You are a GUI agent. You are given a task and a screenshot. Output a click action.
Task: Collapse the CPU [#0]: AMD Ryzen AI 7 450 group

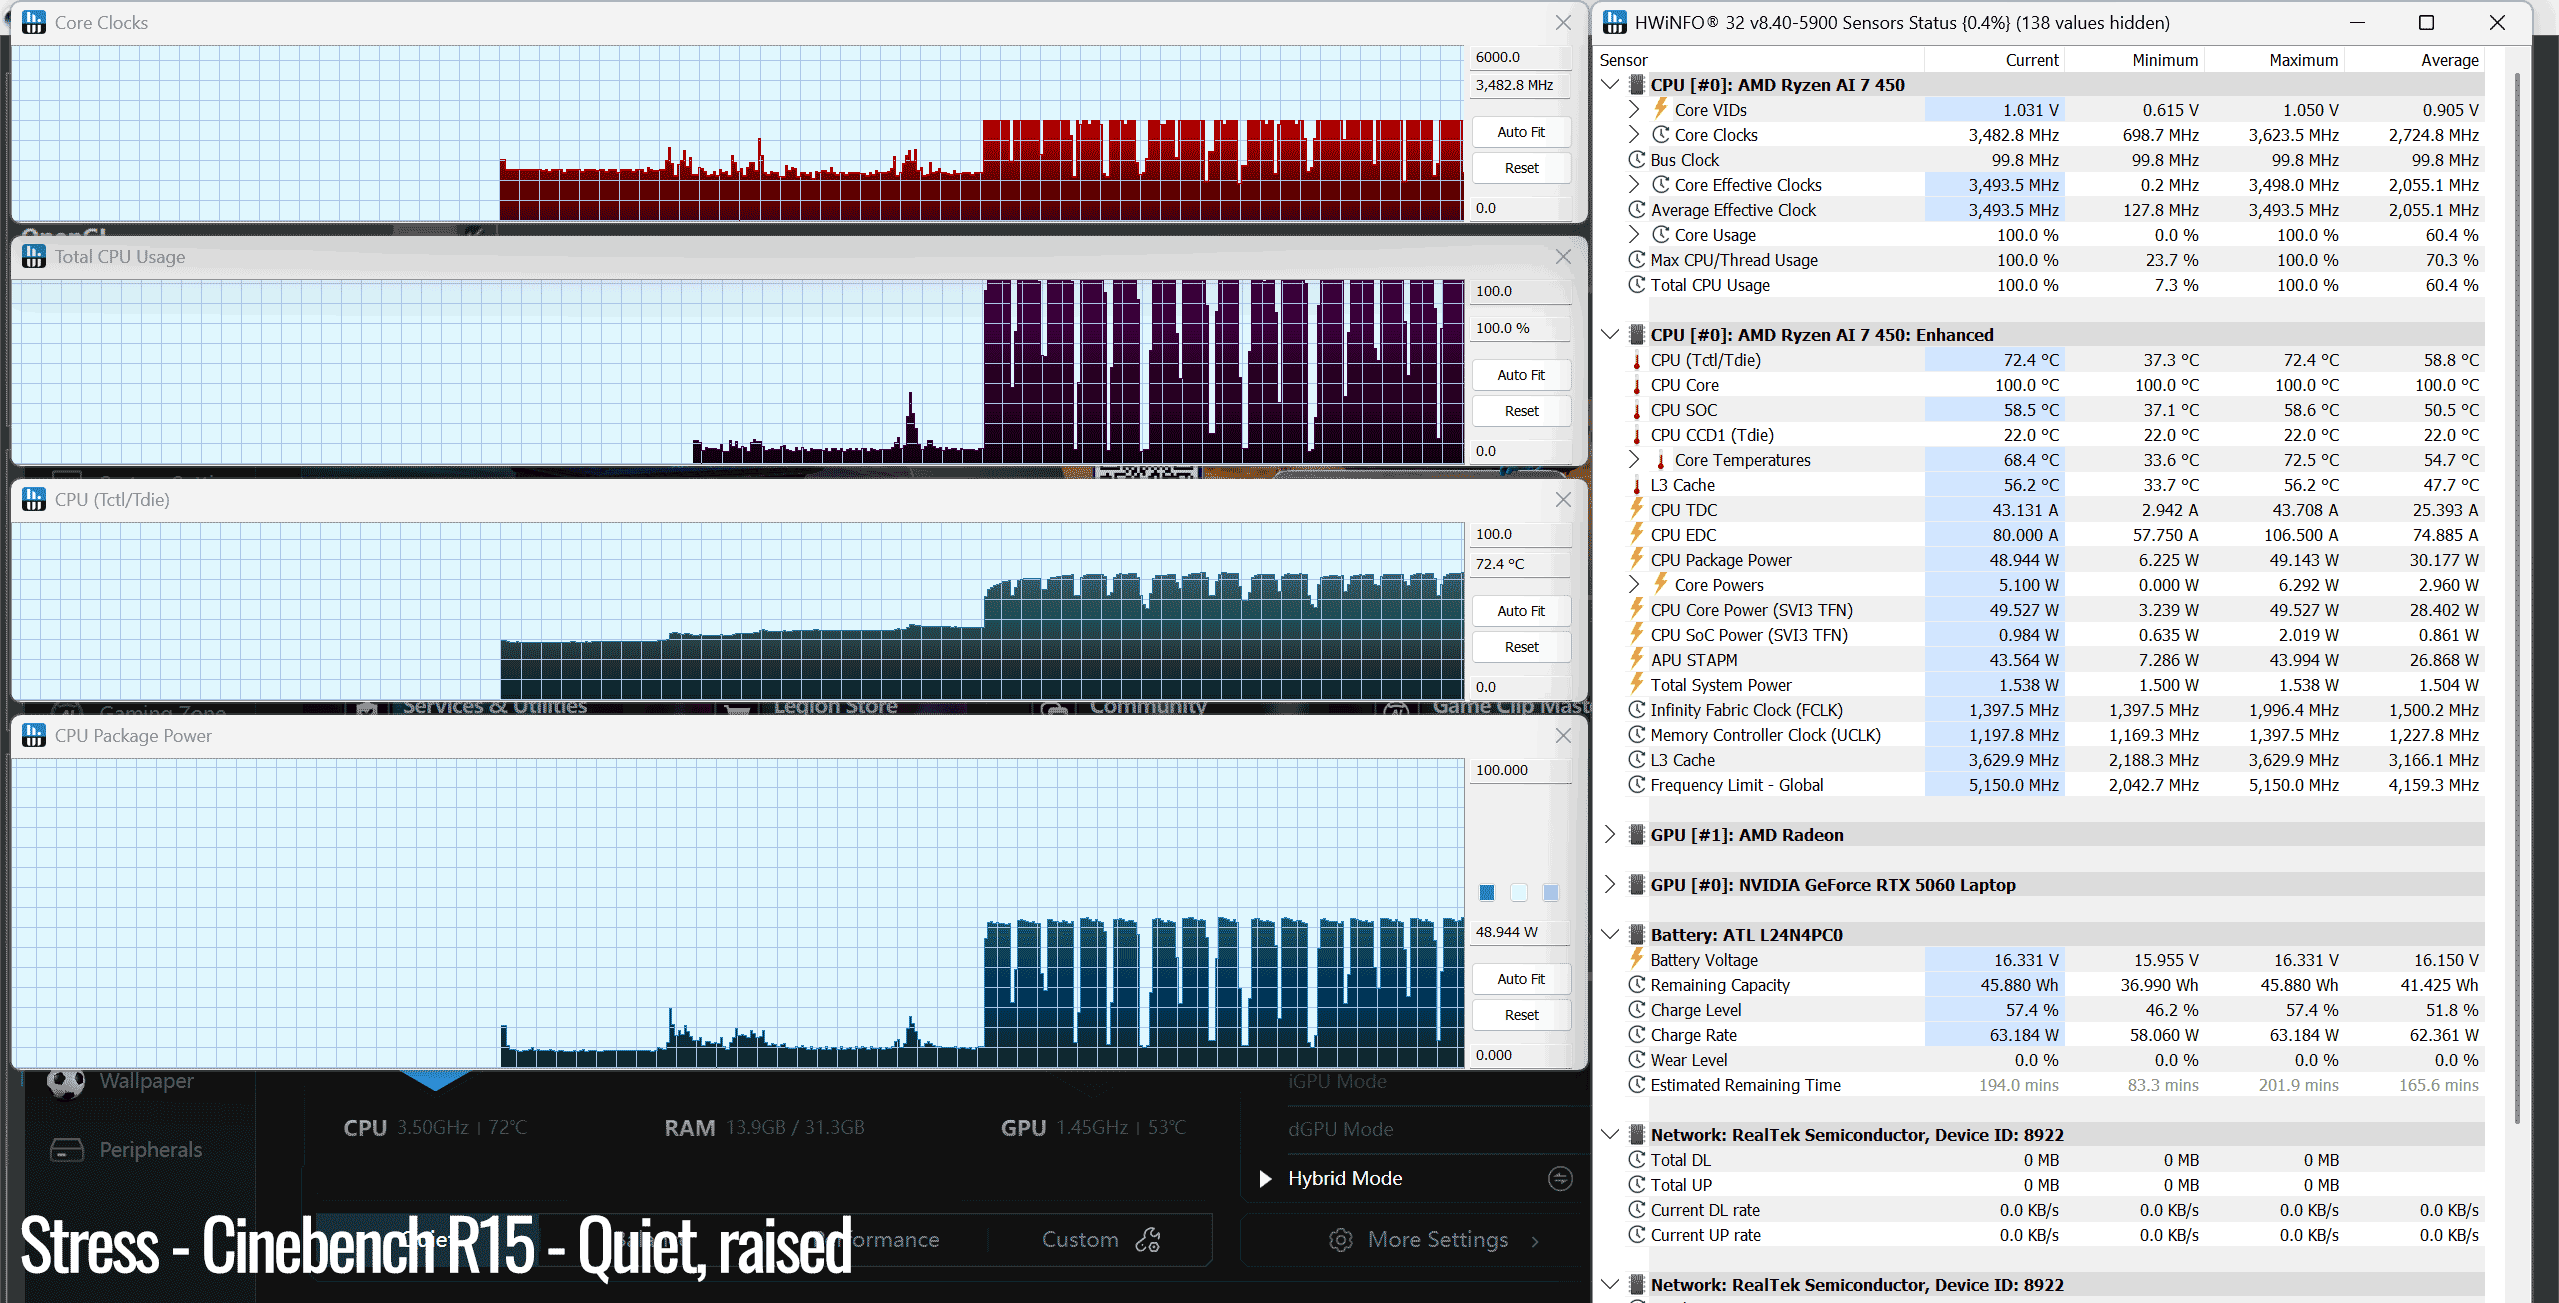(1610, 85)
